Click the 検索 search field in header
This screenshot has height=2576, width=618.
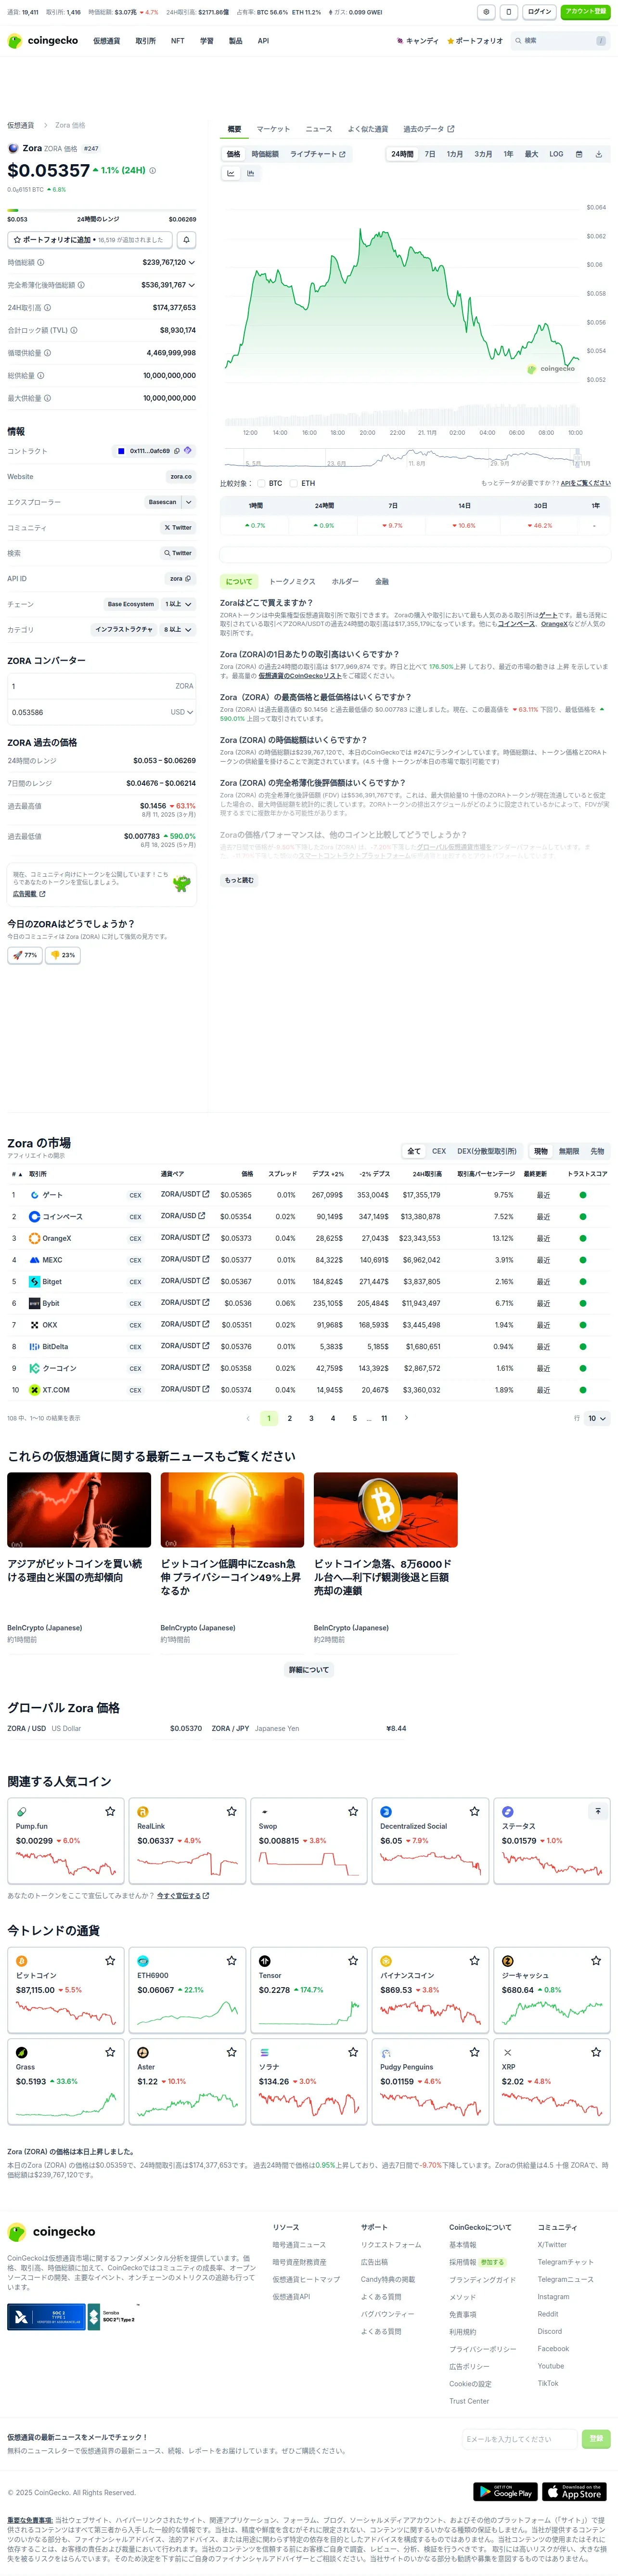pos(561,41)
